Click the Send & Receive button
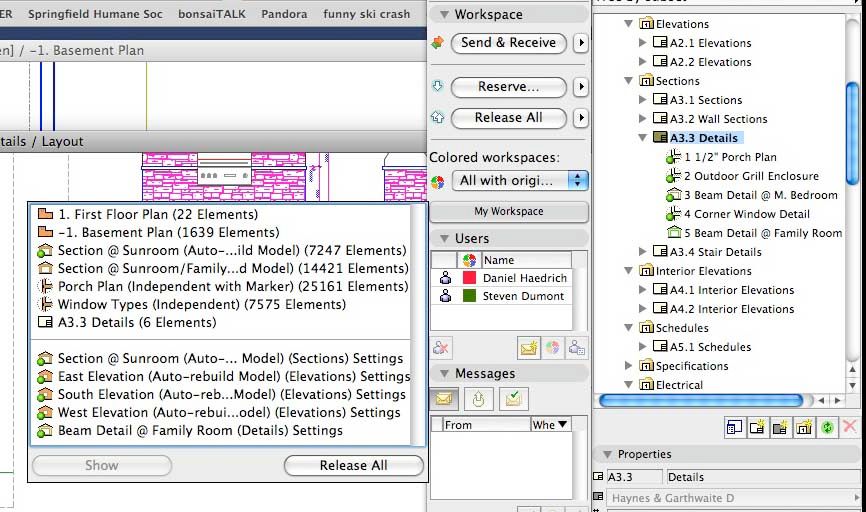This screenshot has height=512, width=866. (x=509, y=43)
